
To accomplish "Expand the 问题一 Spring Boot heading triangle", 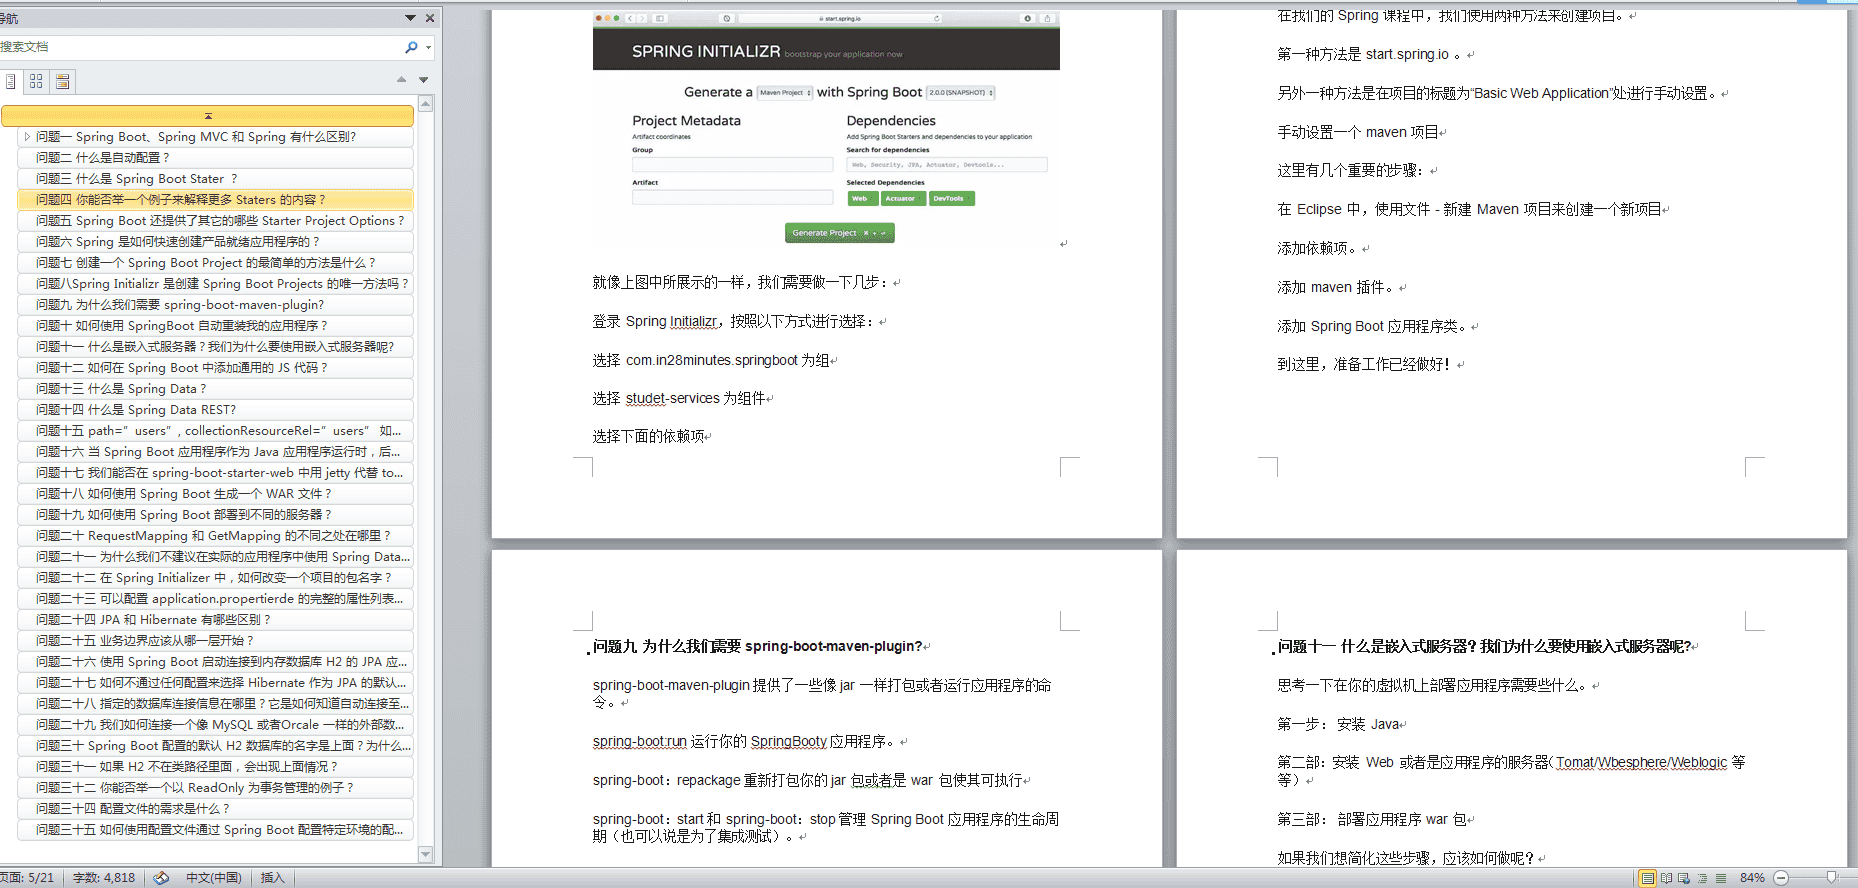I will [27, 137].
